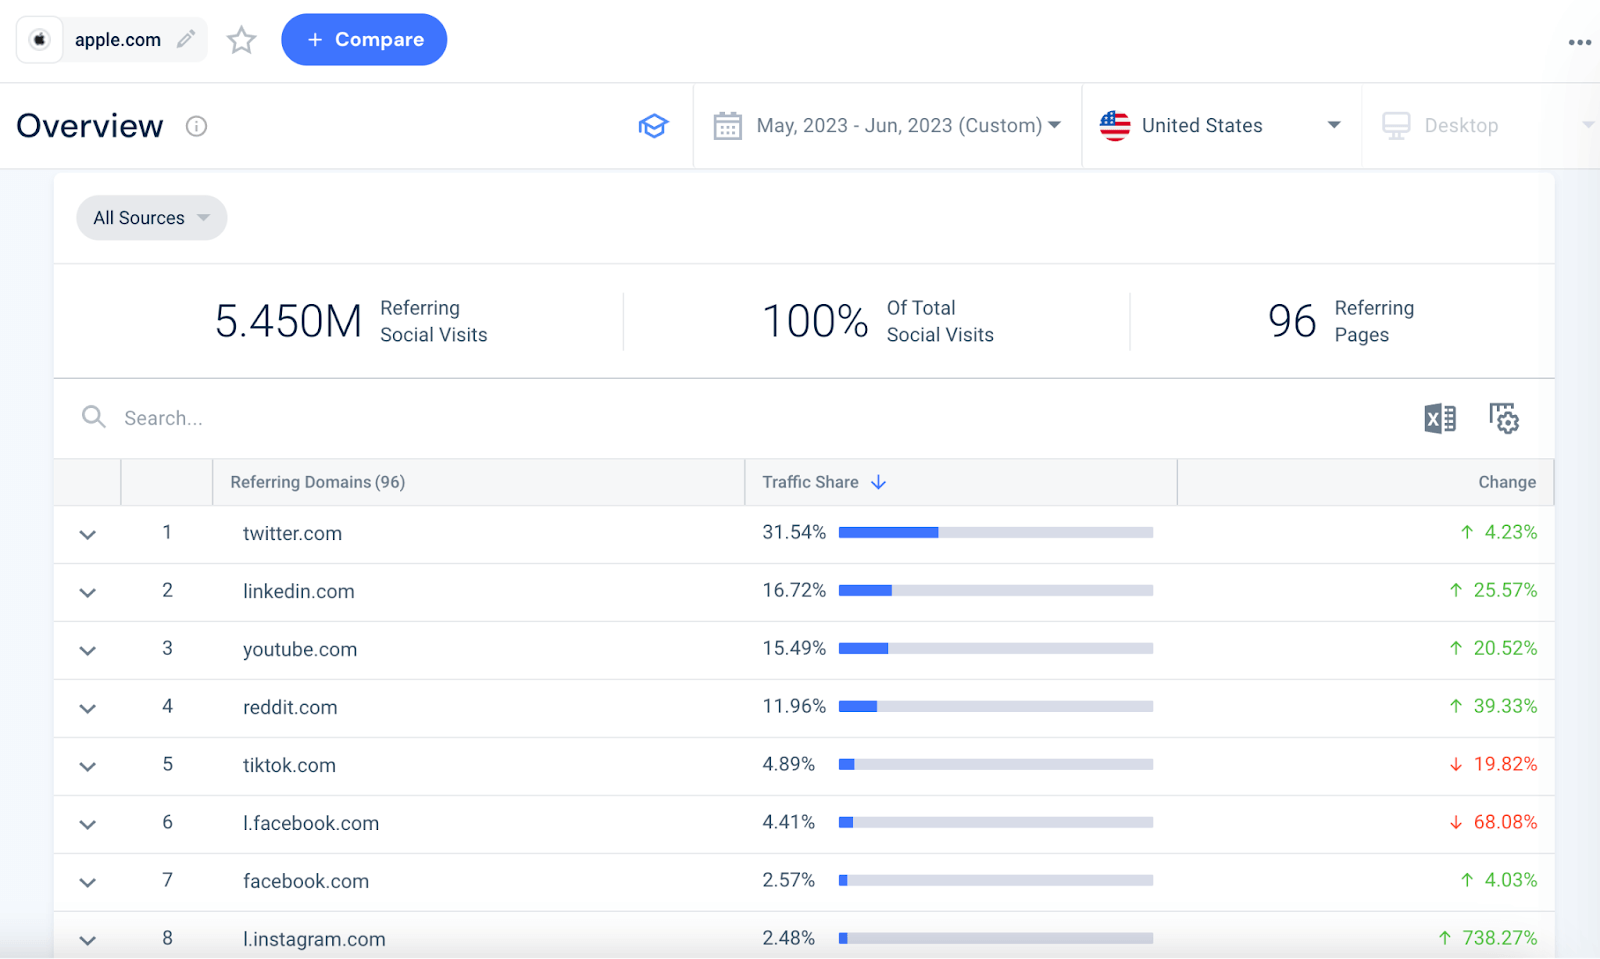Click the United States flag icon
This screenshot has width=1600, height=959.
1115,126
